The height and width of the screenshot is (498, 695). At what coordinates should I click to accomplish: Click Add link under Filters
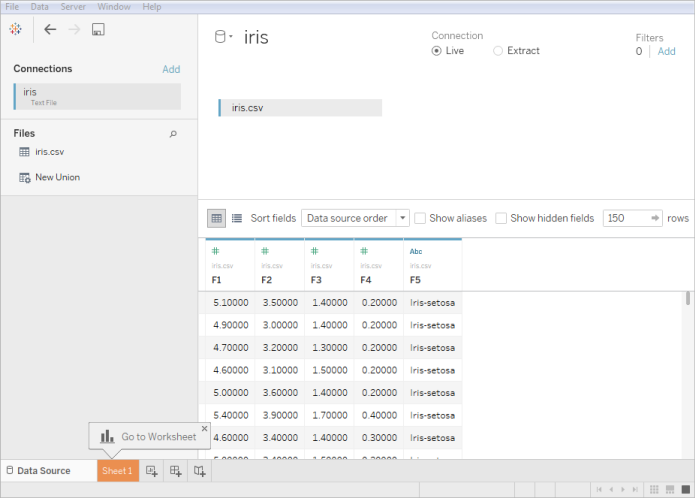tap(666, 51)
